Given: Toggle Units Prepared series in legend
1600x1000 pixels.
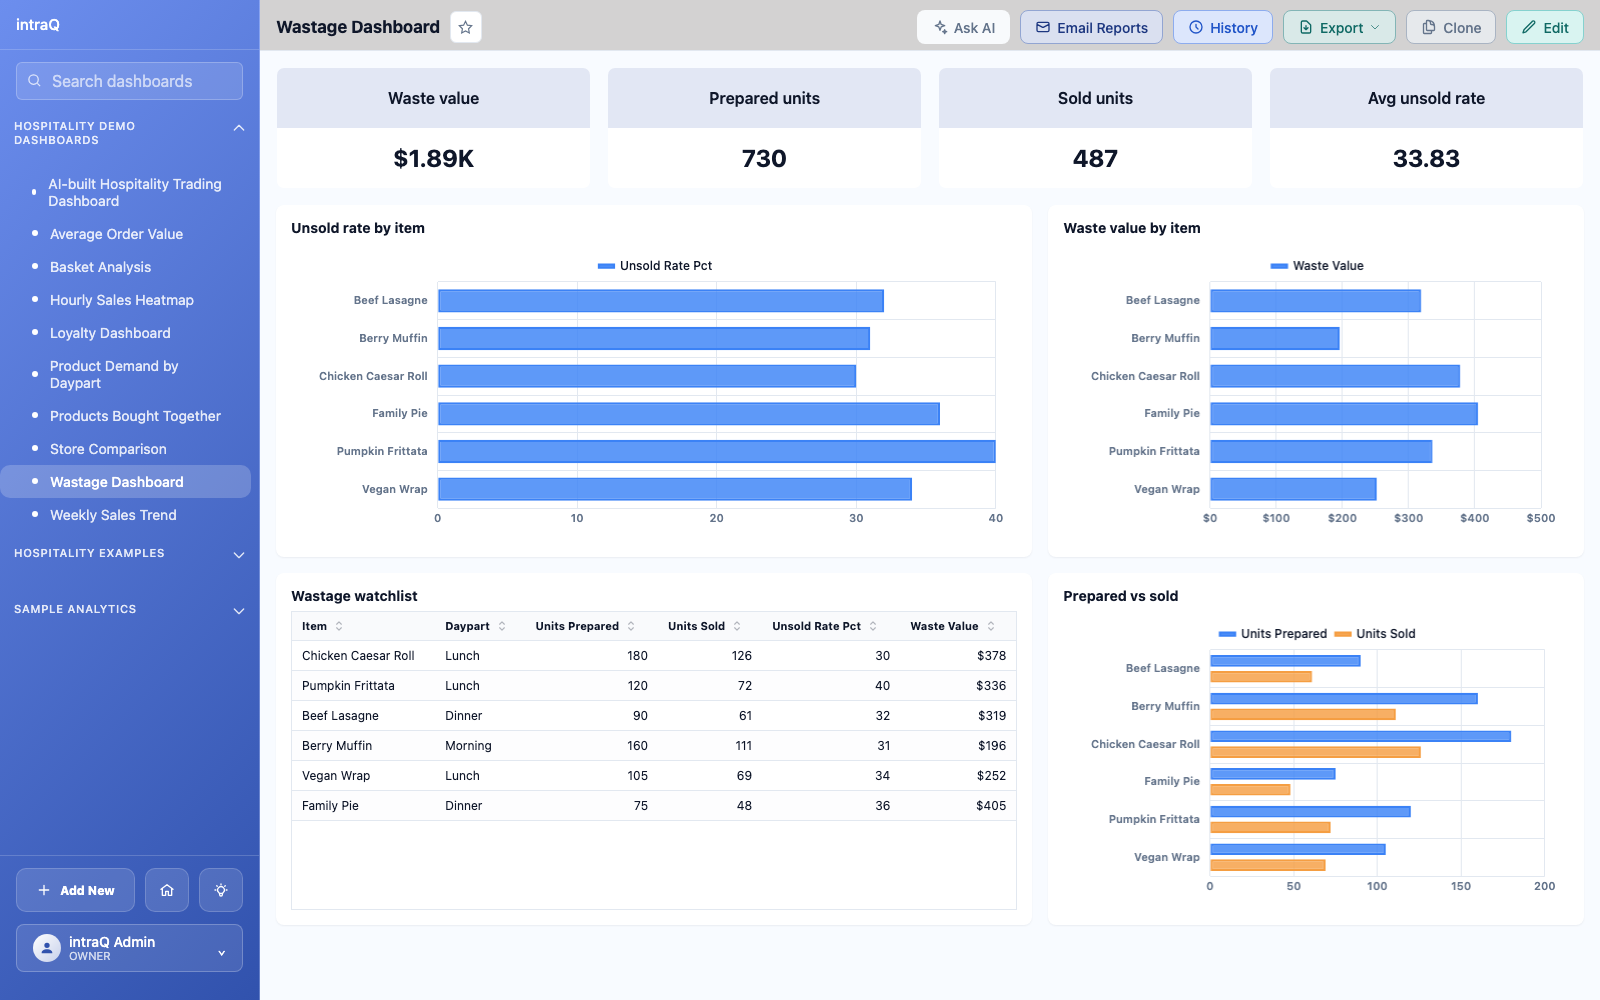Looking at the screenshot, I should (1273, 634).
